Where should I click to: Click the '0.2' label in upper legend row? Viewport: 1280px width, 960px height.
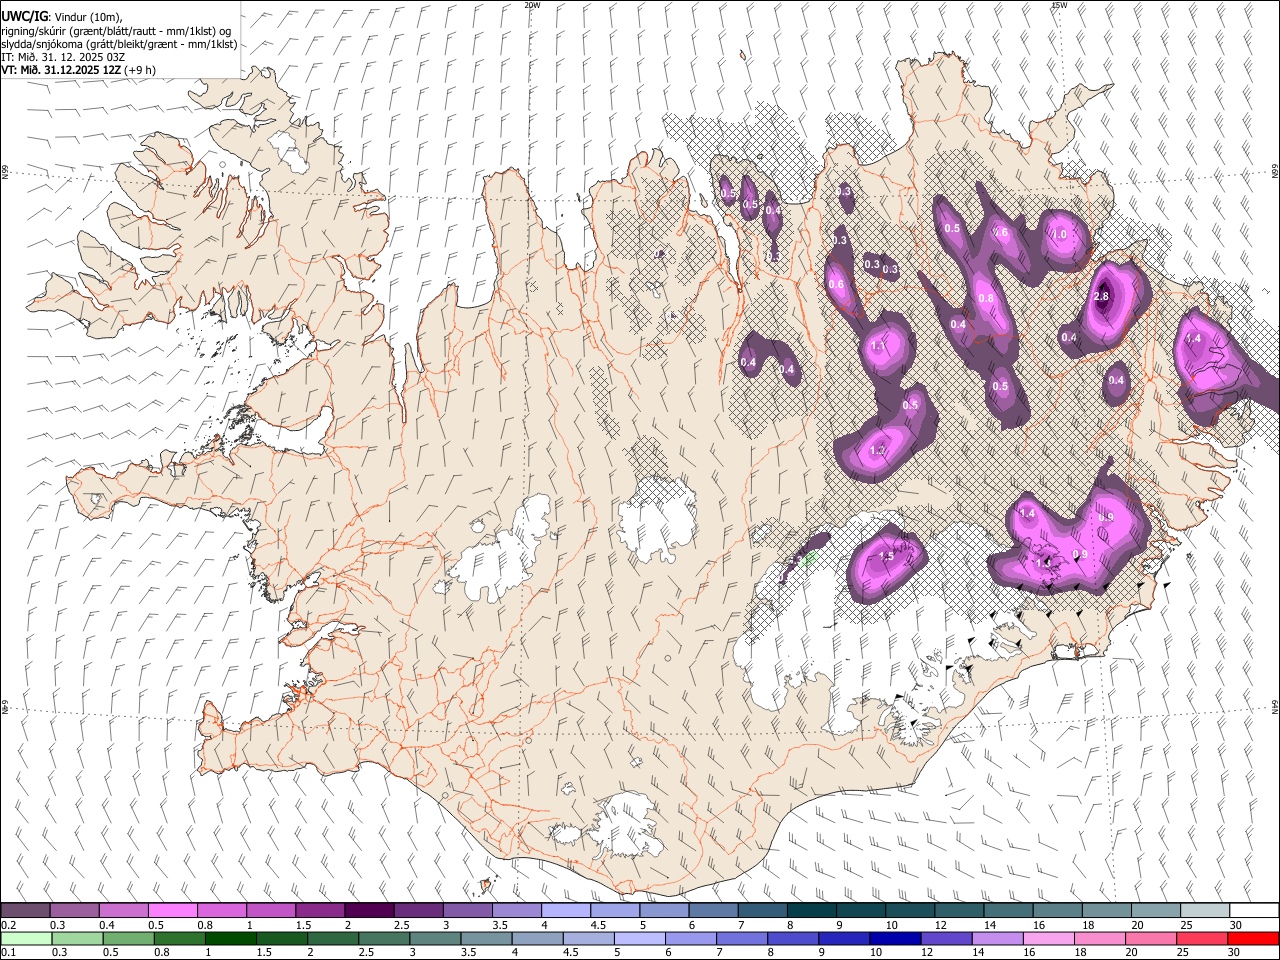pos(9,925)
